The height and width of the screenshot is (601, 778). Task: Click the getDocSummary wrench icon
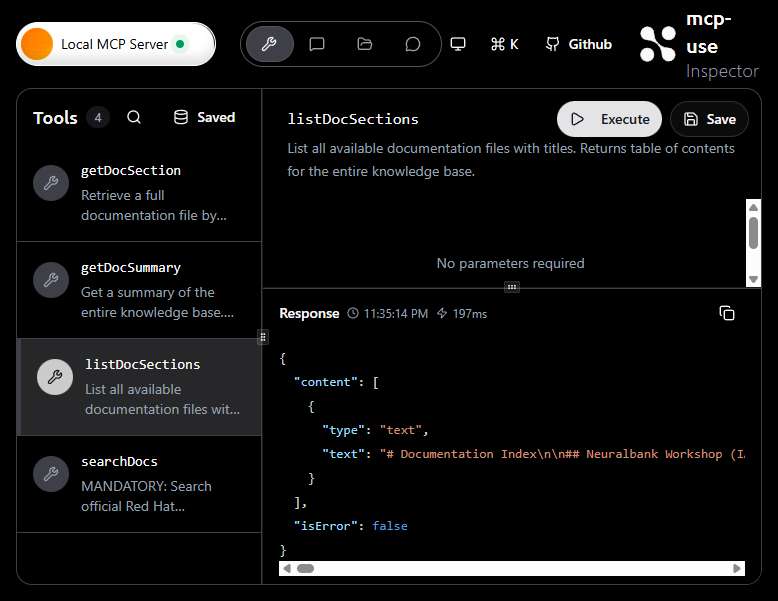(x=51, y=280)
